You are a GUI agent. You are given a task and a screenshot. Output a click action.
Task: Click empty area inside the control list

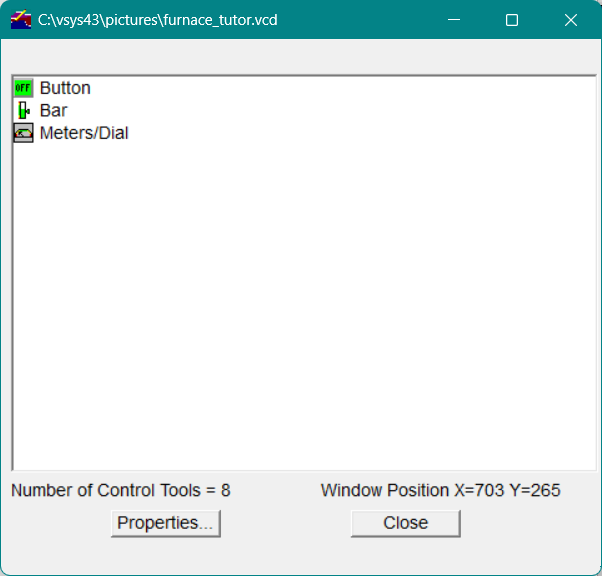(300, 300)
